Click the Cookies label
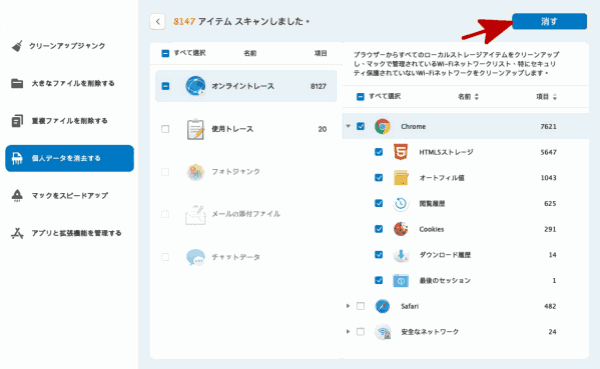This screenshot has width=600, height=369. click(x=432, y=229)
